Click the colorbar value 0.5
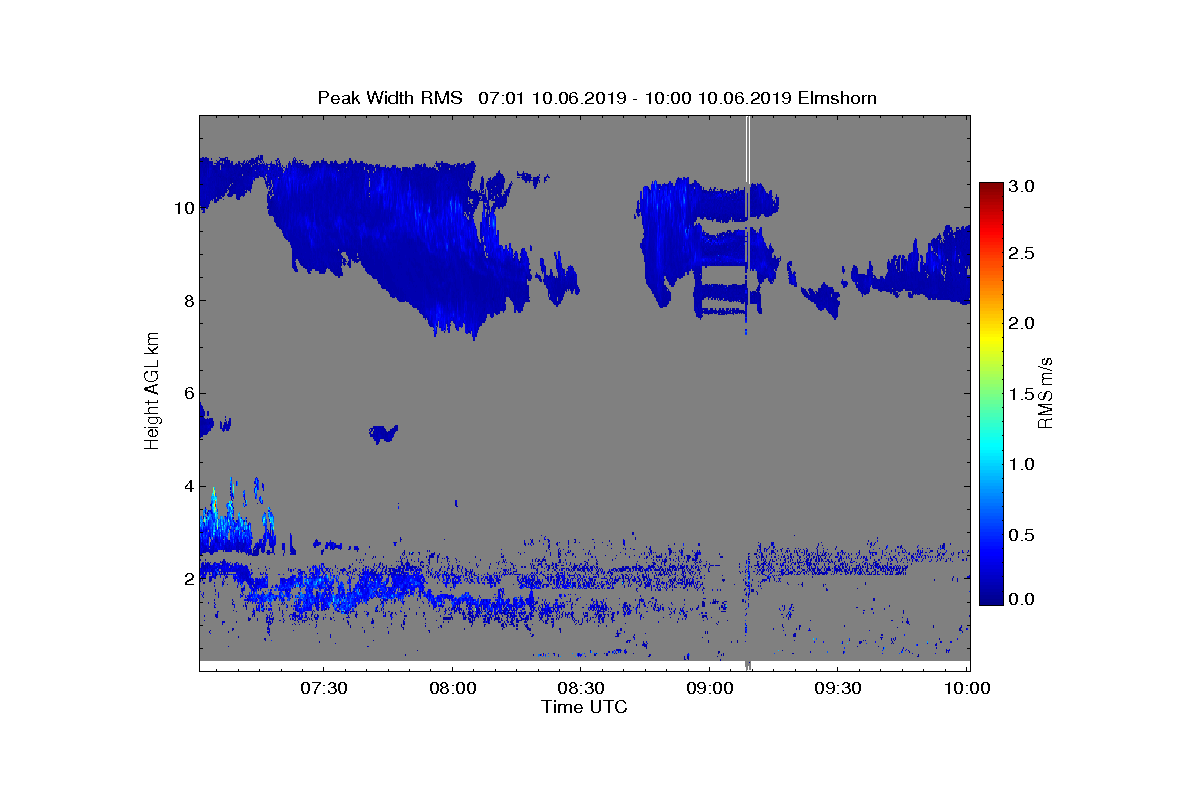This screenshot has width=1200, height=800. tap(1020, 535)
